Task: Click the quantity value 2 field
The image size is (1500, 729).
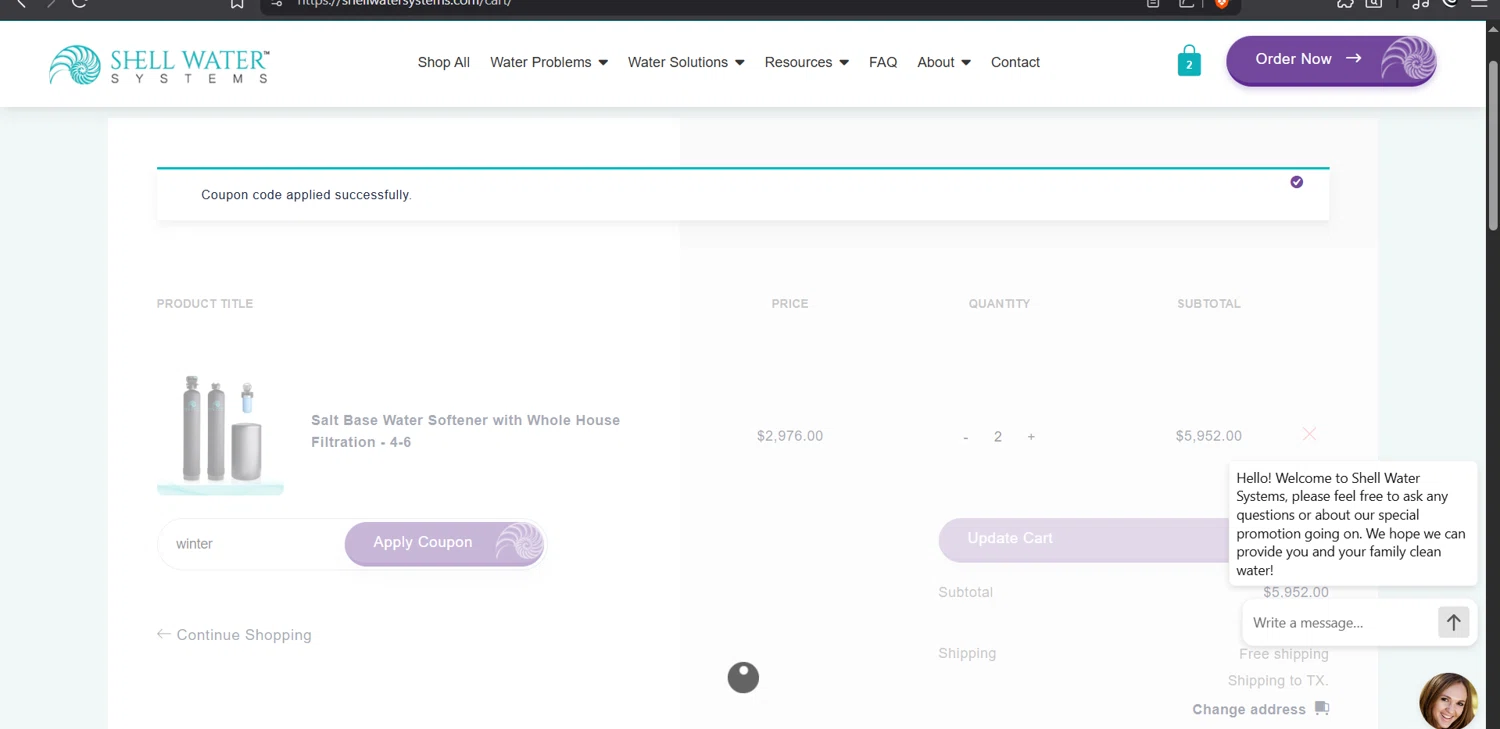Action: tap(998, 437)
